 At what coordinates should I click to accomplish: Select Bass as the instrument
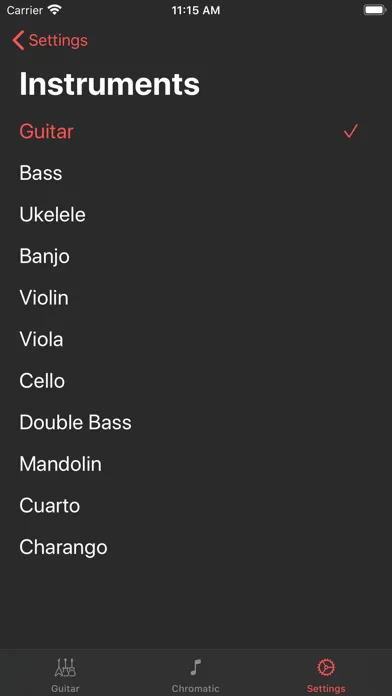(x=196, y=173)
